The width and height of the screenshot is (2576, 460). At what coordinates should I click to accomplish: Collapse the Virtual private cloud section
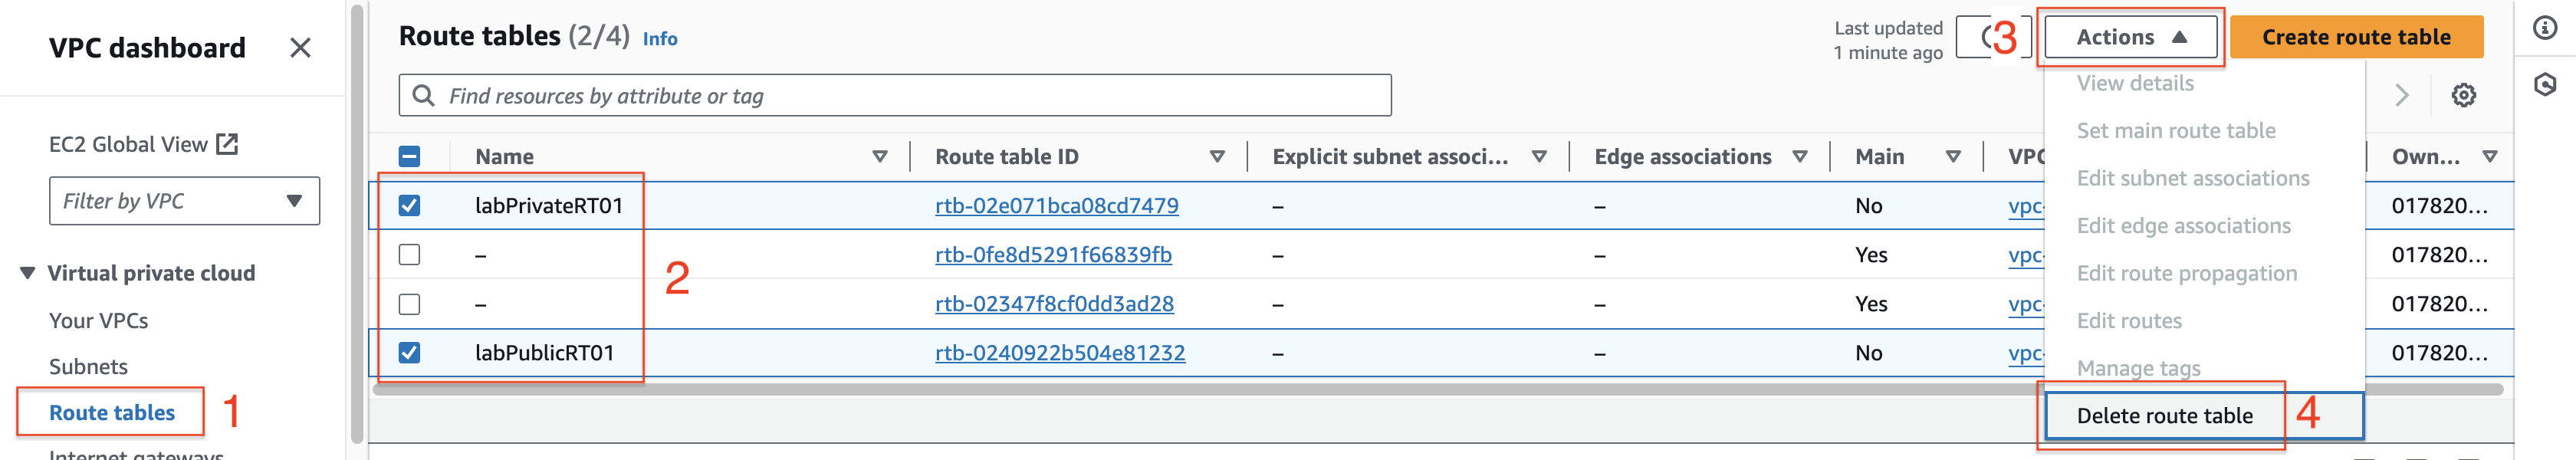click(x=28, y=273)
